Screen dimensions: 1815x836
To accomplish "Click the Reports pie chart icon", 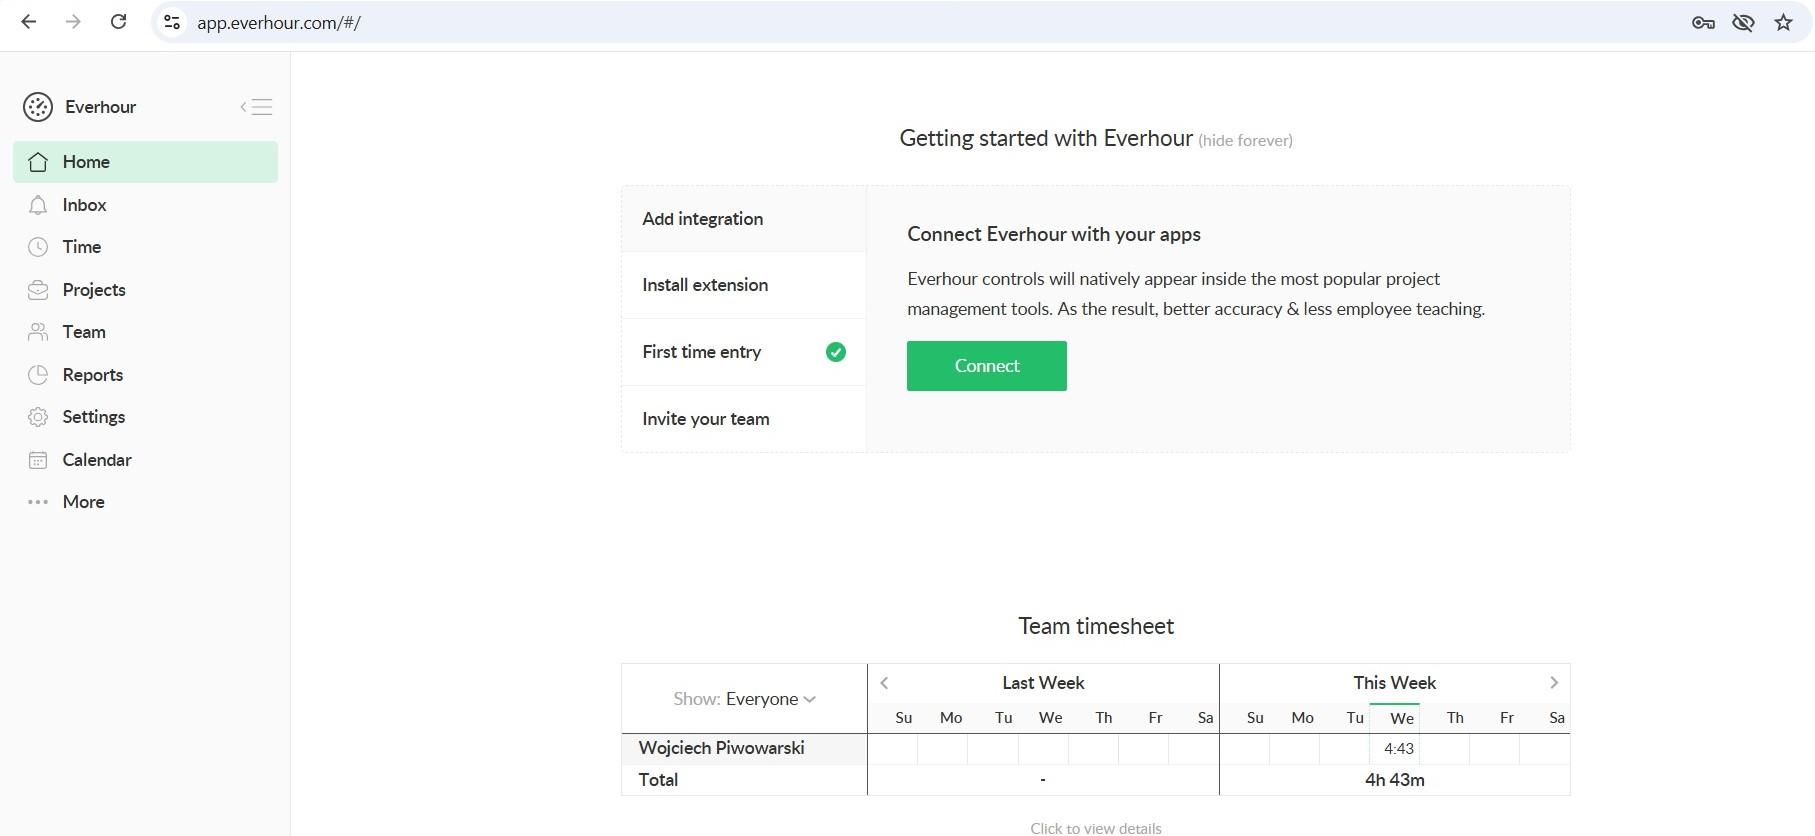I will pyautogui.click(x=38, y=375).
